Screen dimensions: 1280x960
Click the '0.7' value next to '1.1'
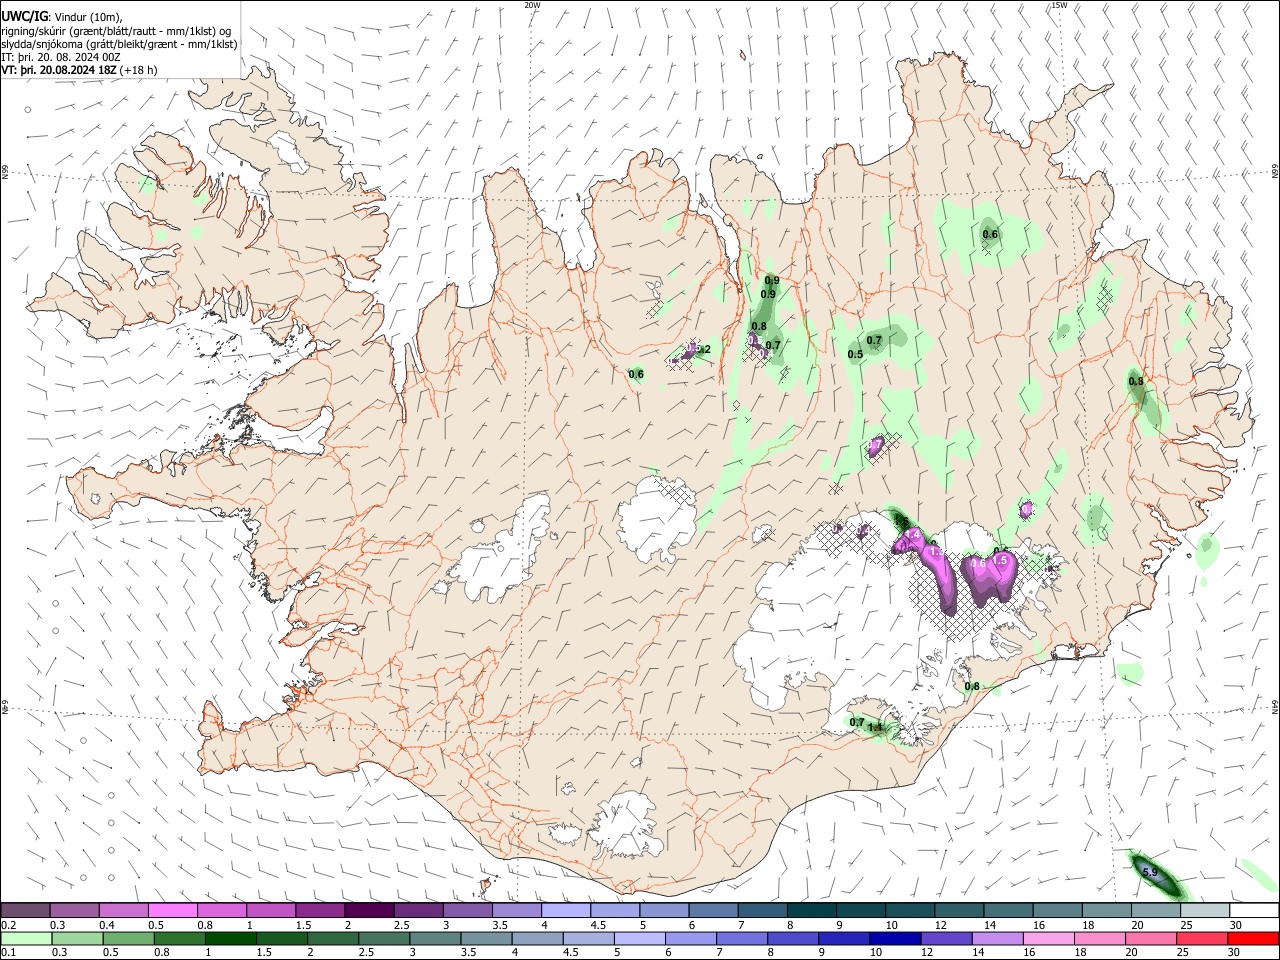click(x=857, y=722)
